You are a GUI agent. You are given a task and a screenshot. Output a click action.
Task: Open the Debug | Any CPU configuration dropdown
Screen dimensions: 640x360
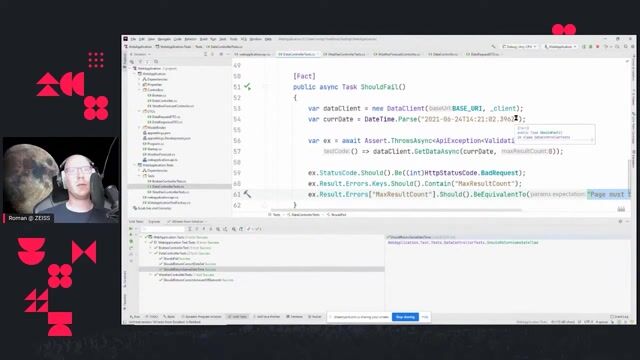click(519, 47)
